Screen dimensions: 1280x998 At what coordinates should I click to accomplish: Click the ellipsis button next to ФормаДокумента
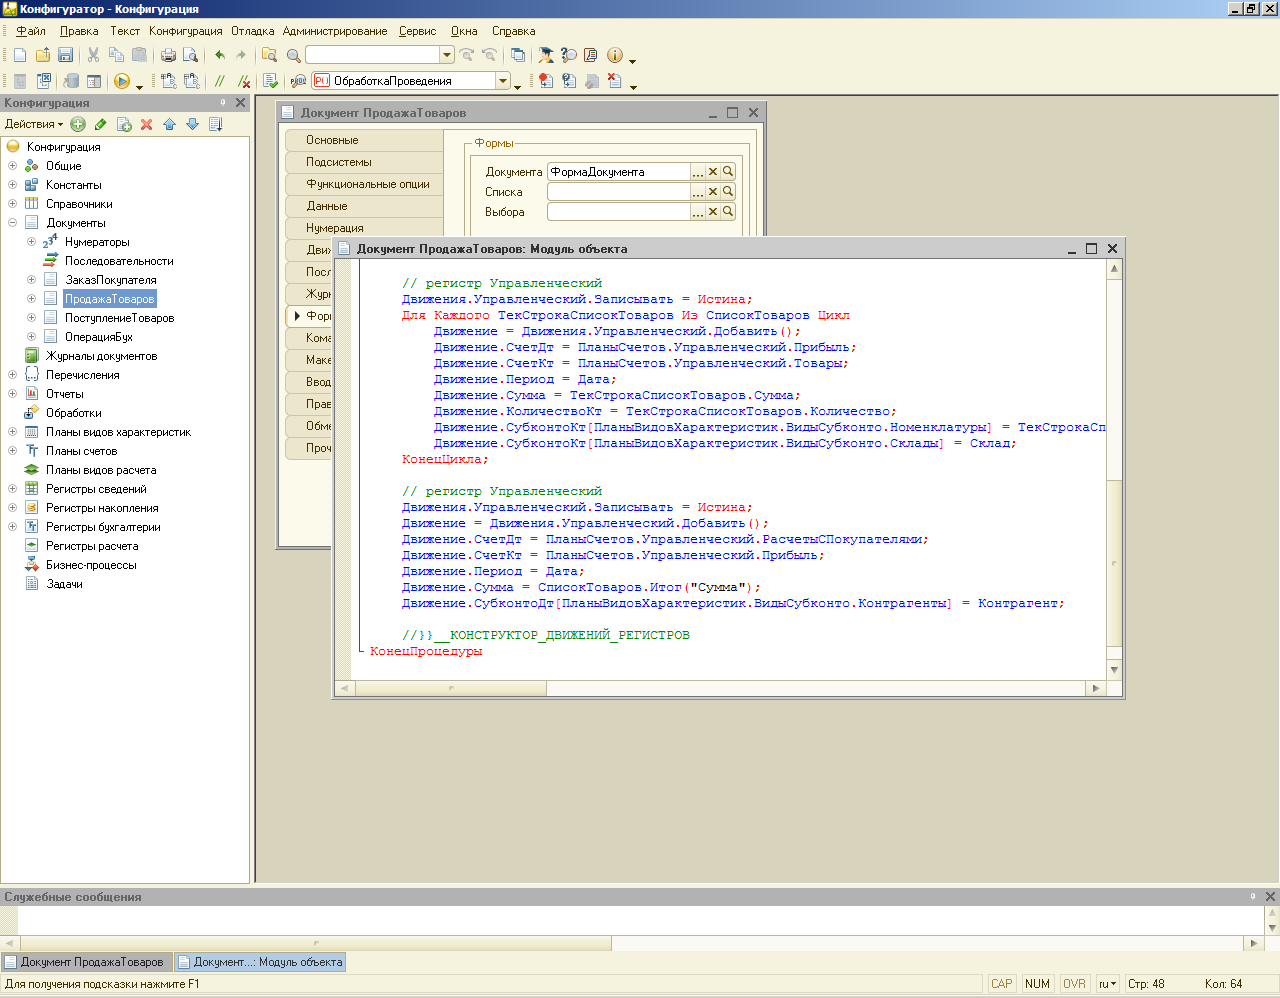tap(698, 172)
